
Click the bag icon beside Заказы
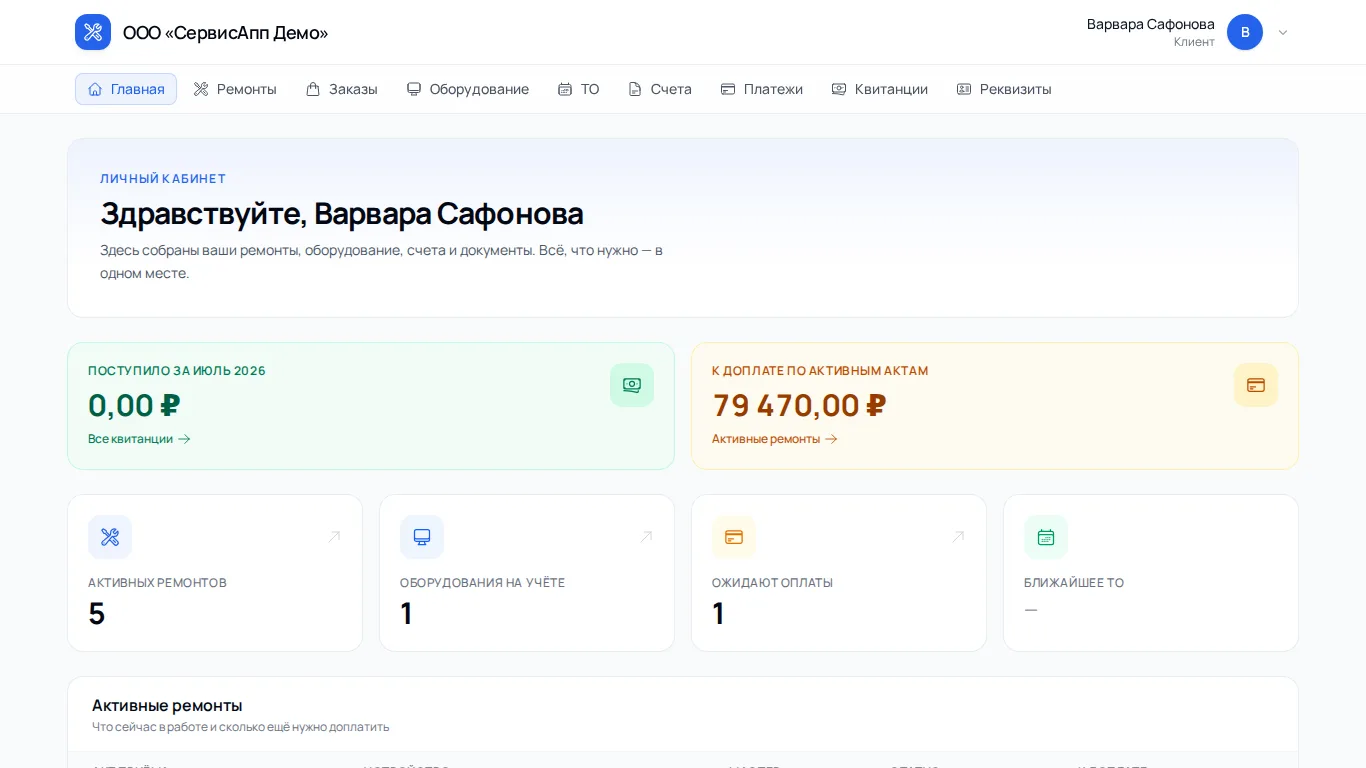point(313,89)
